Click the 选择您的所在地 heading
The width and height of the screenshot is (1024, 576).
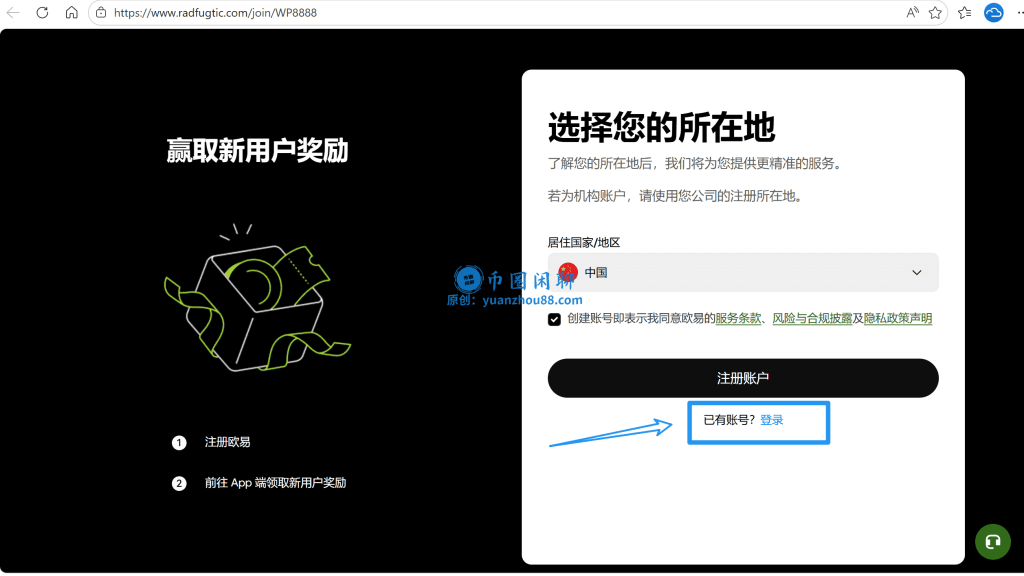[x=661, y=127]
